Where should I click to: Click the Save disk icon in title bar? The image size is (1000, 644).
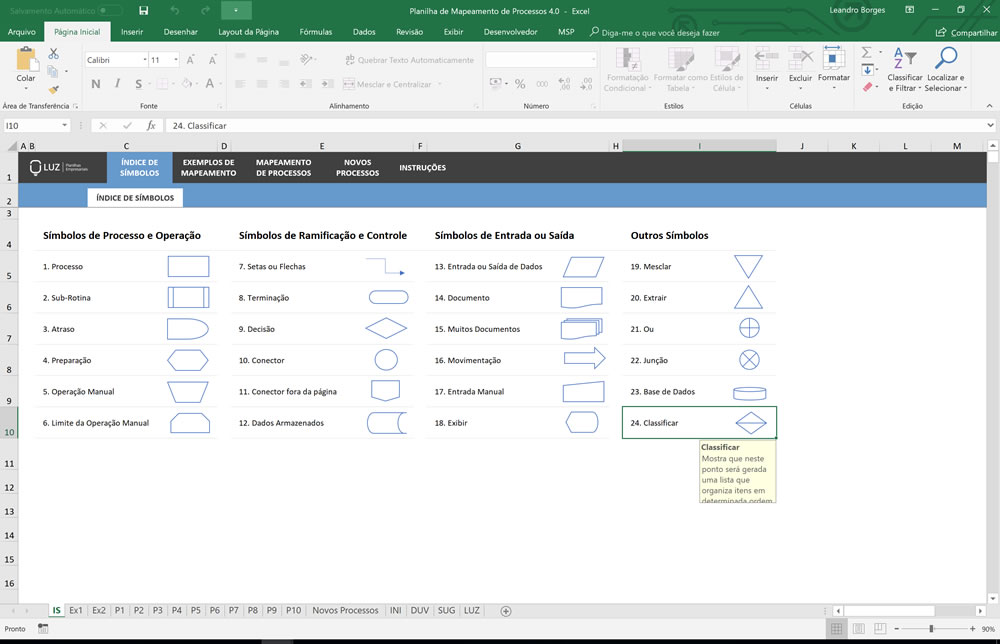[143, 10]
